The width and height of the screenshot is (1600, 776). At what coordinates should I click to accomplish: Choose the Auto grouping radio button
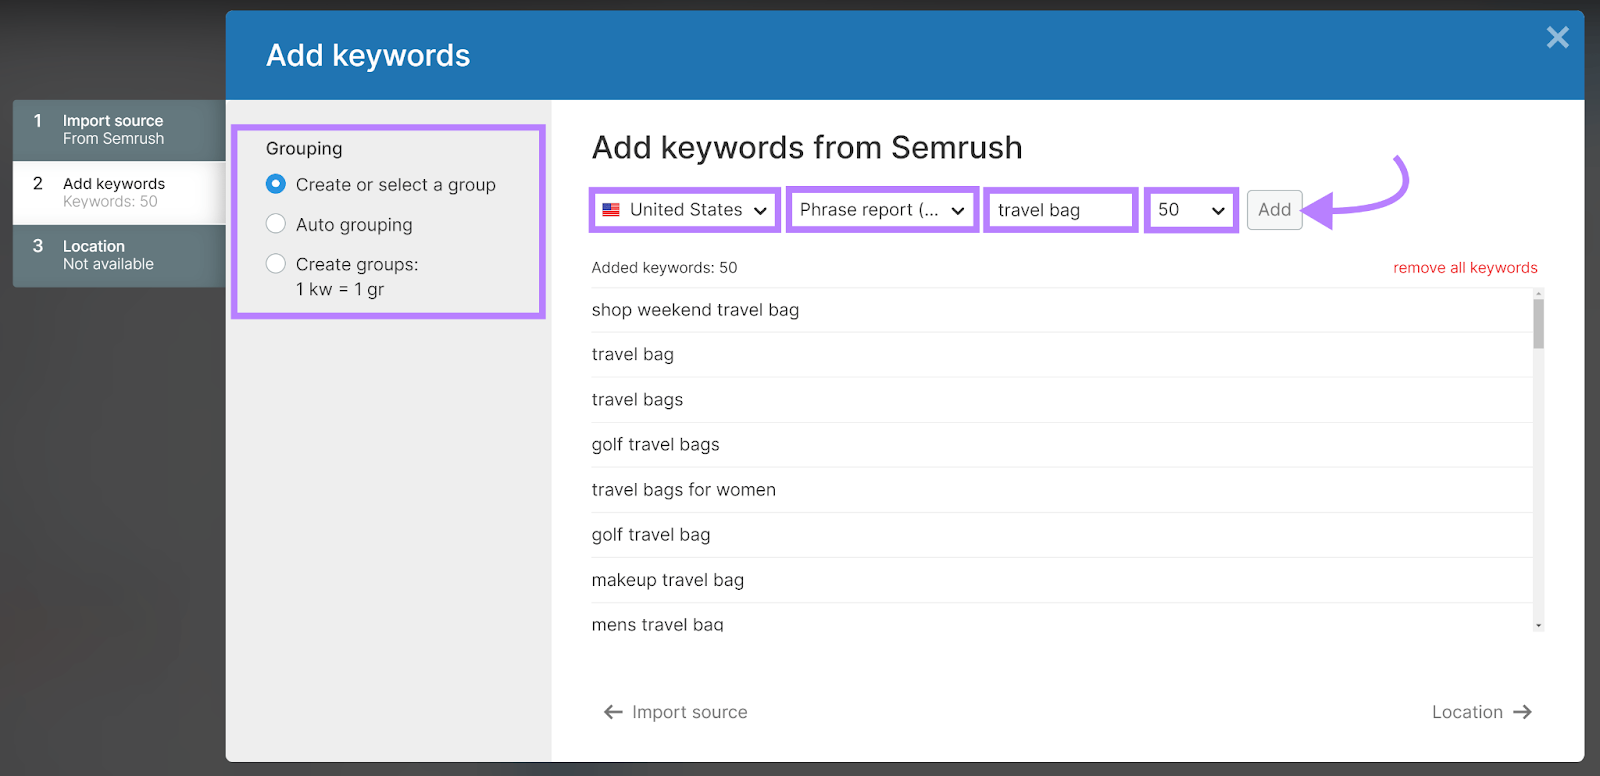click(276, 224)
